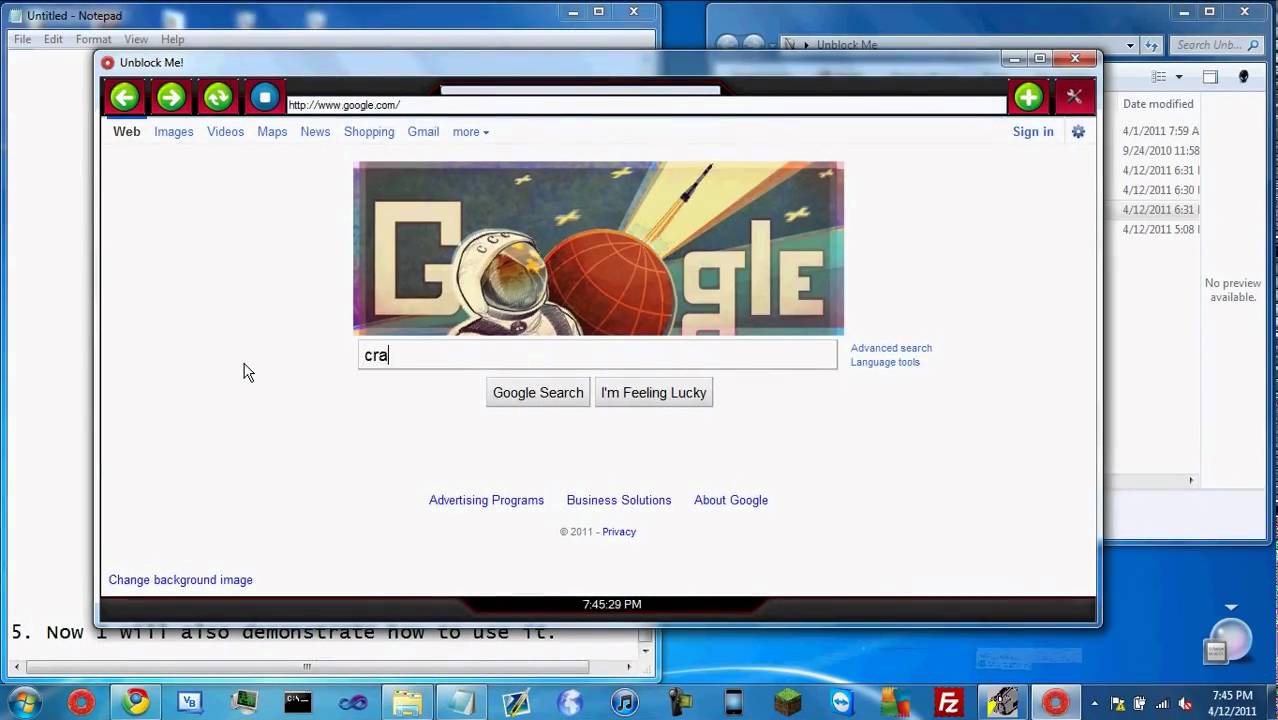Expand the Explorer address bar dropdown arrow

(x=1130, y=45)
